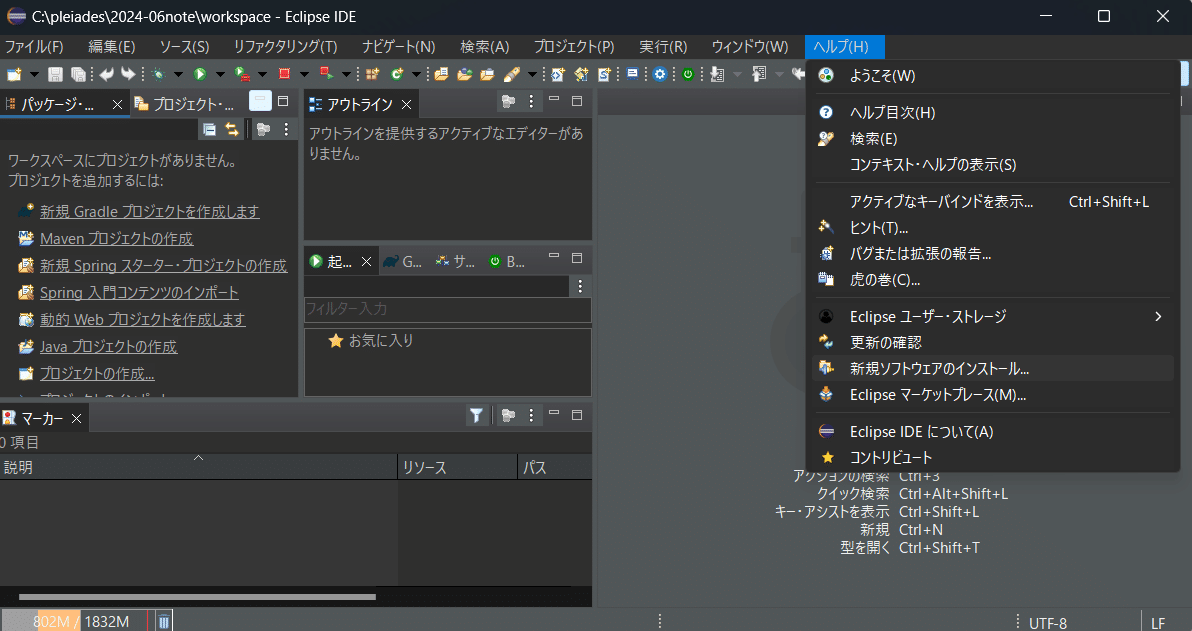Maximize the アウトライン view

[577, 100]
